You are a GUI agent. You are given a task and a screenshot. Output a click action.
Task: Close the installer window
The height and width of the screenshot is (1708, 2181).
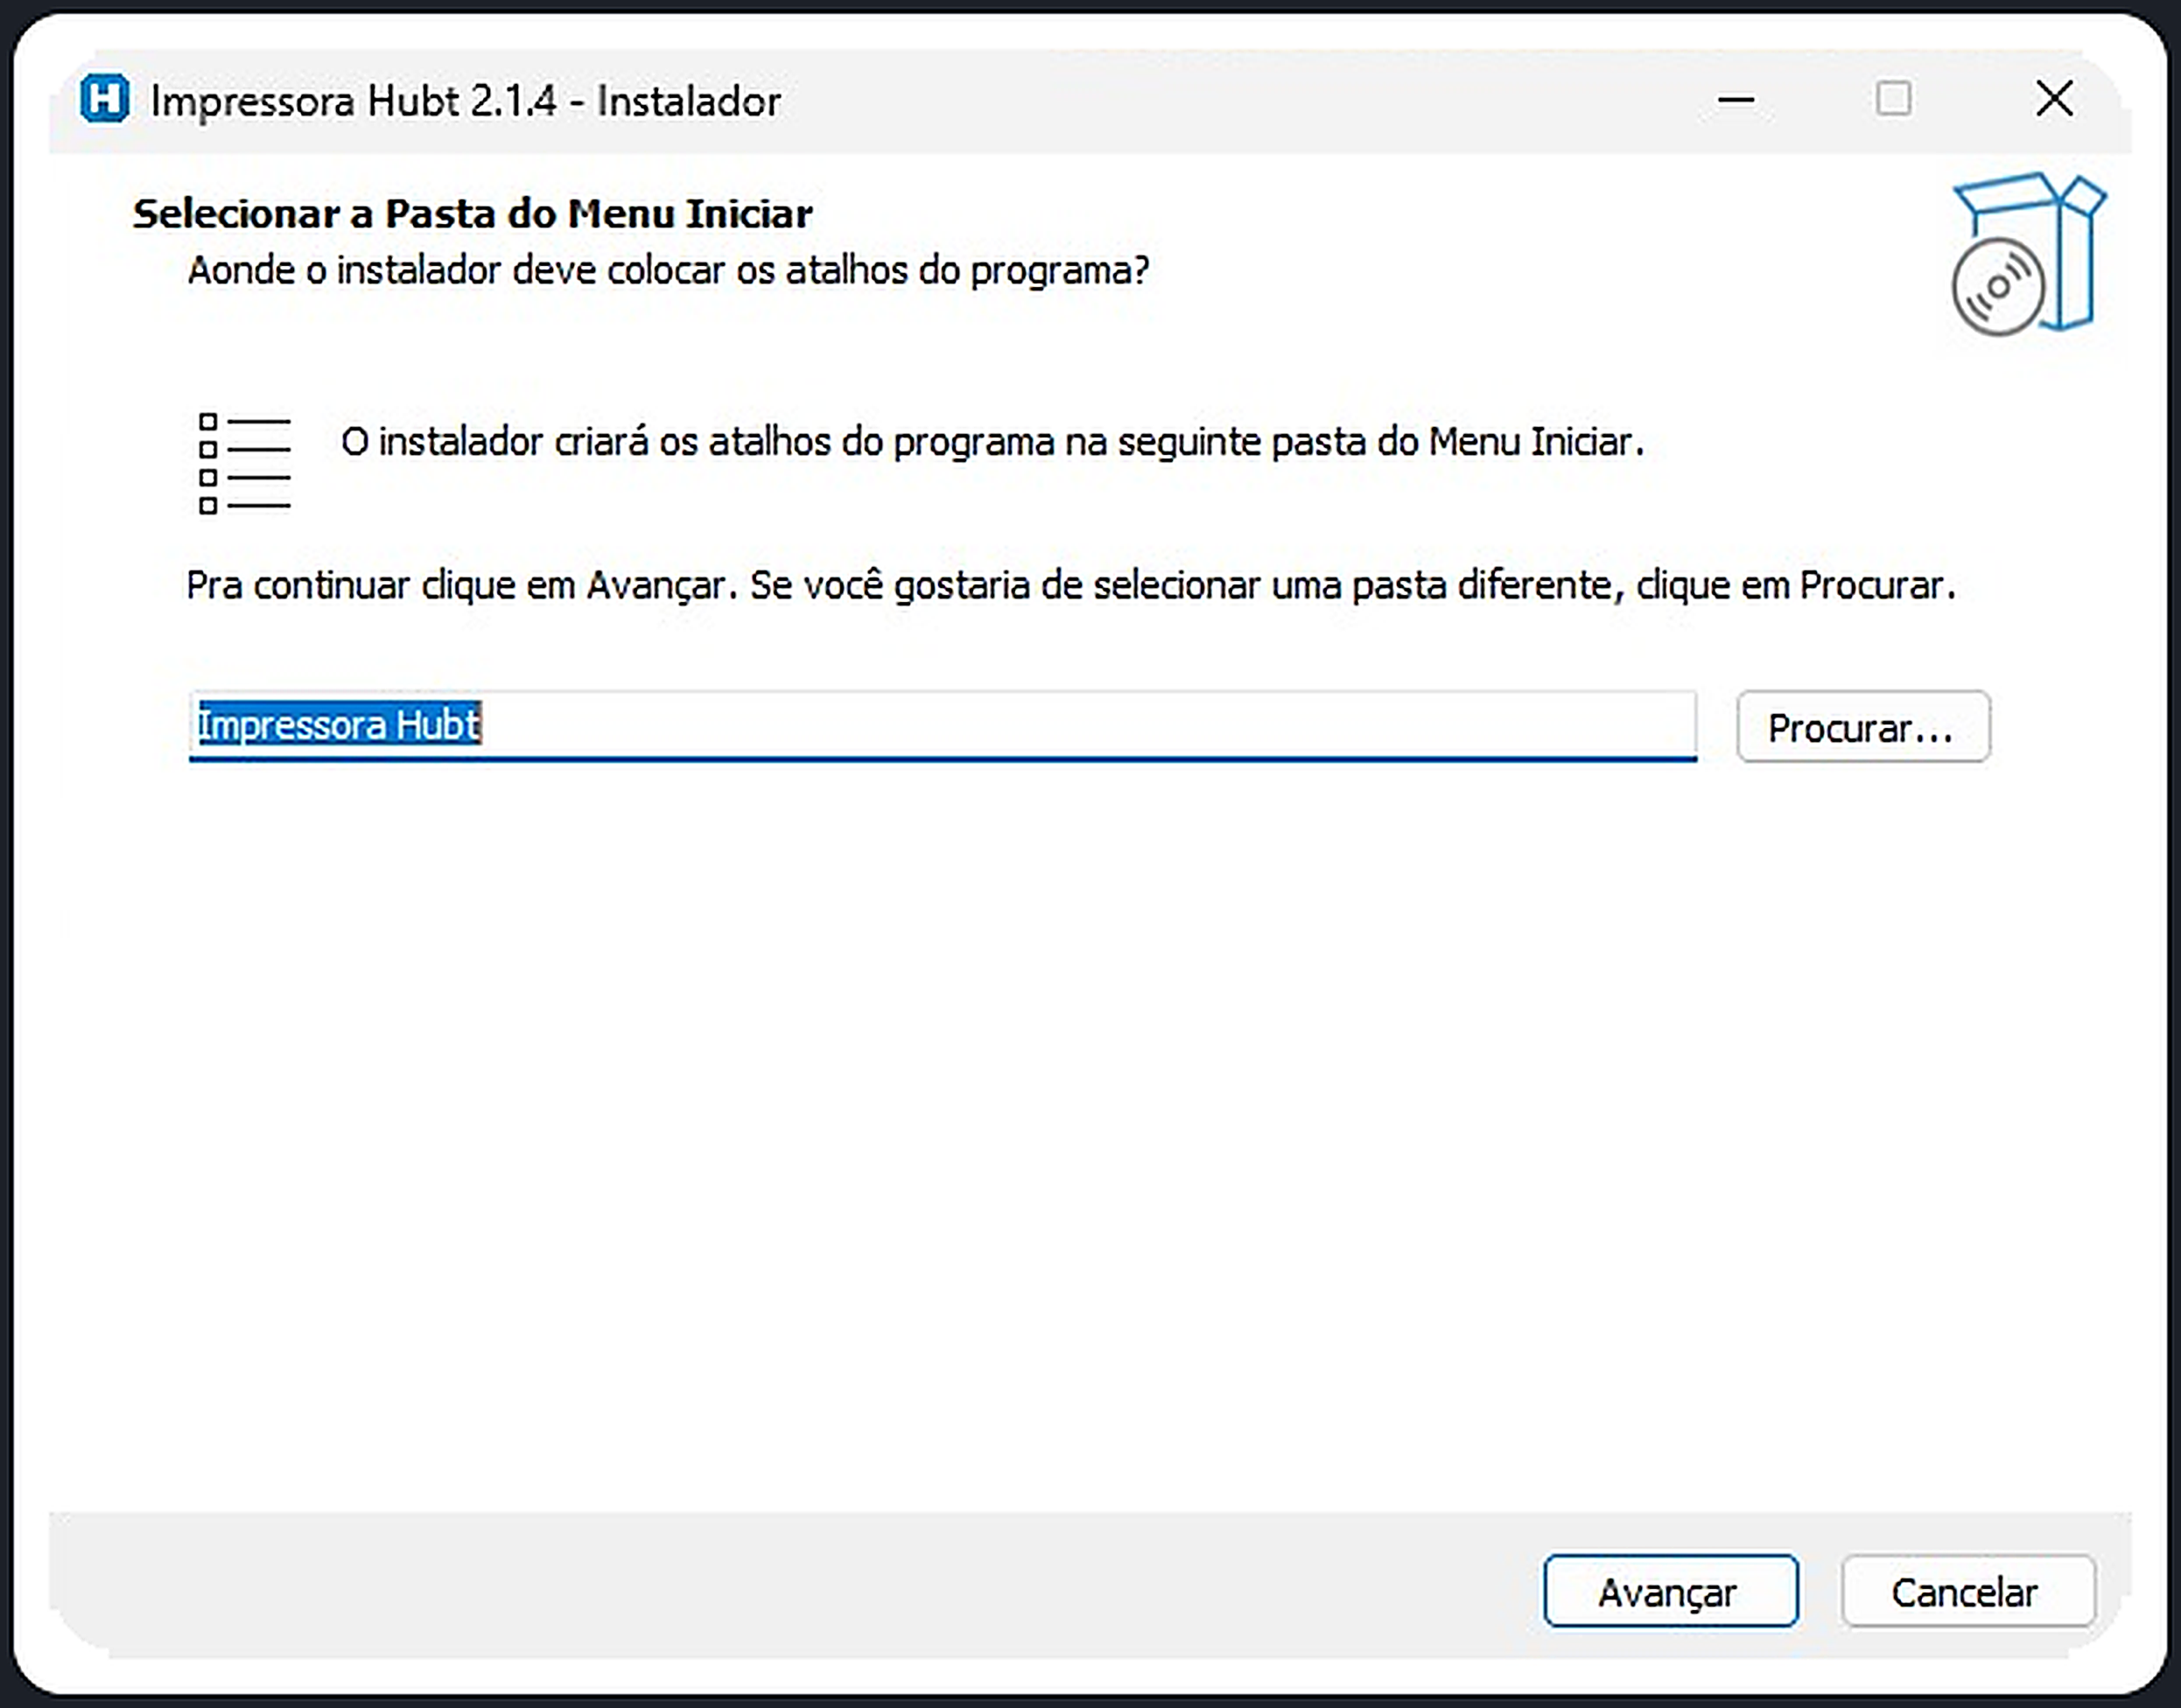click(2054, 99)
